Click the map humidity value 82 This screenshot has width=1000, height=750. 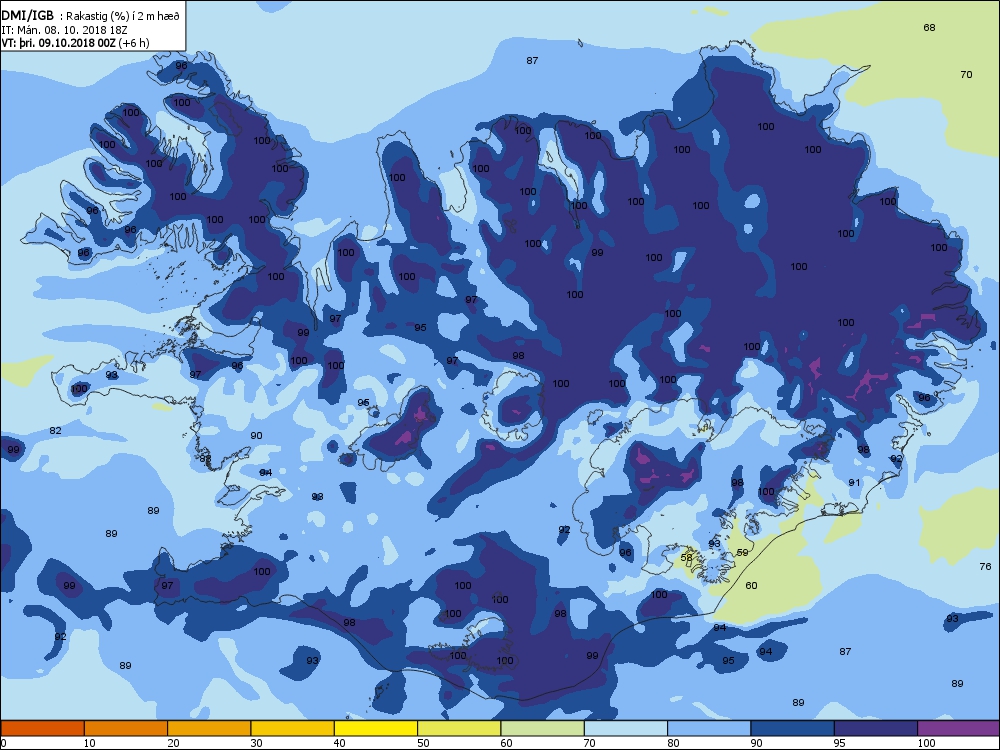coord(55,430)
